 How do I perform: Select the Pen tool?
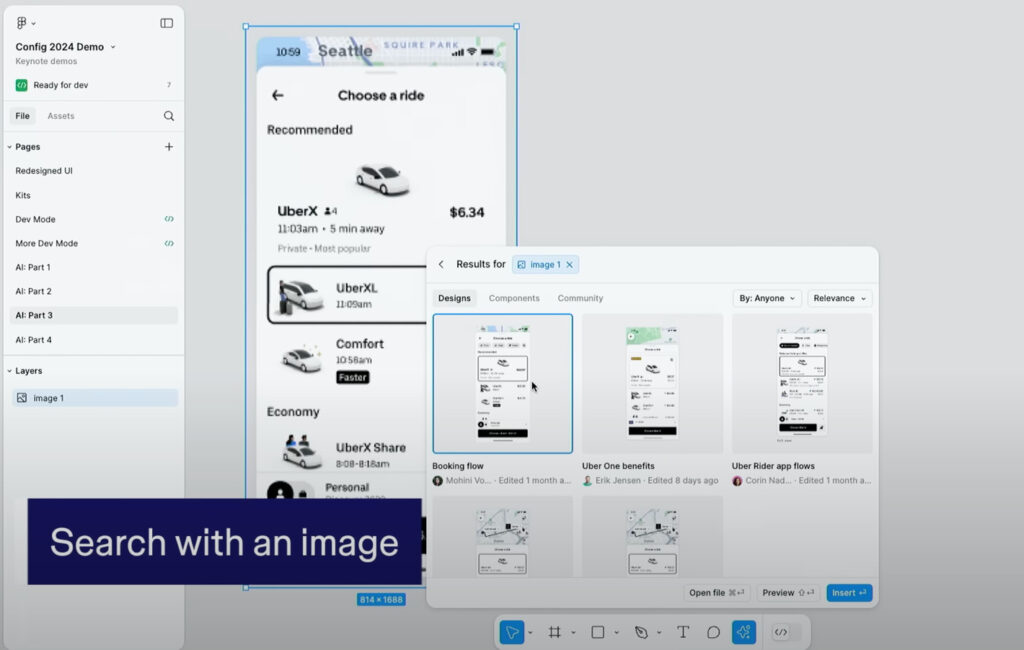click(641, 632)
